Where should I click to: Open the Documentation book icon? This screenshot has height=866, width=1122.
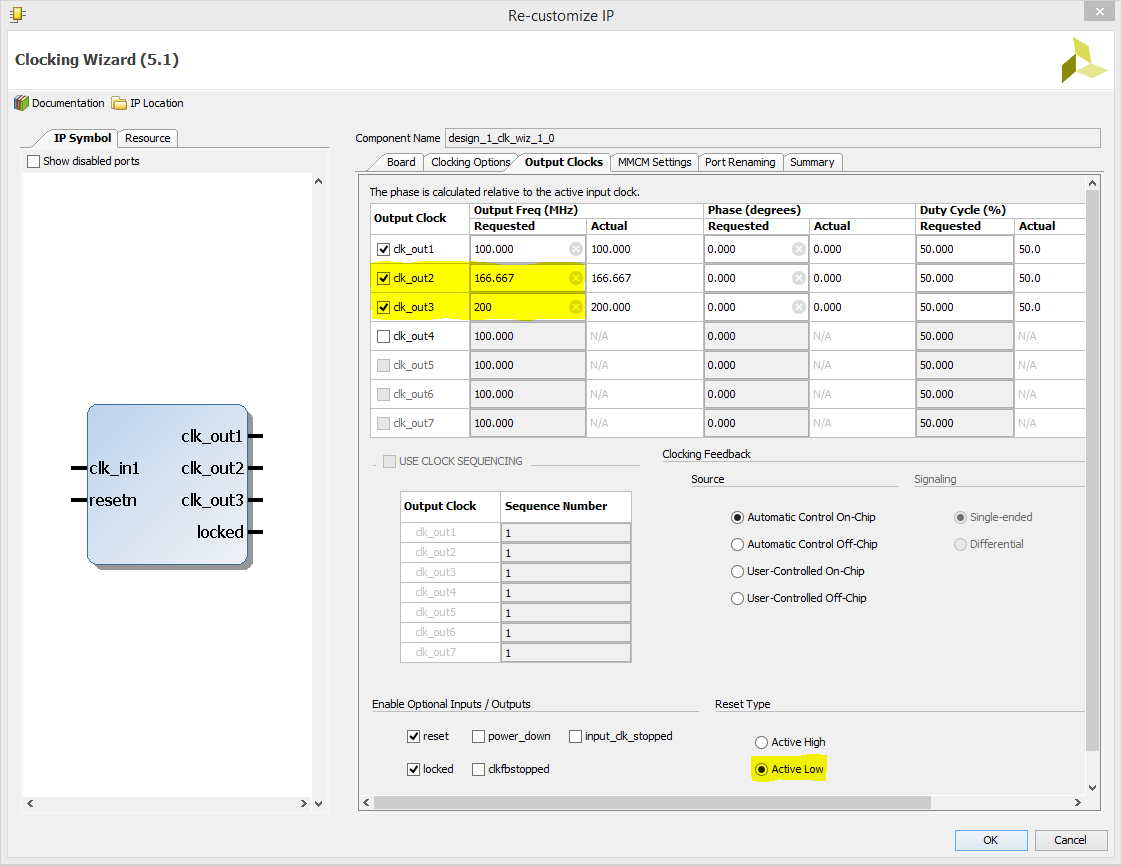click(x=21, y=103)
